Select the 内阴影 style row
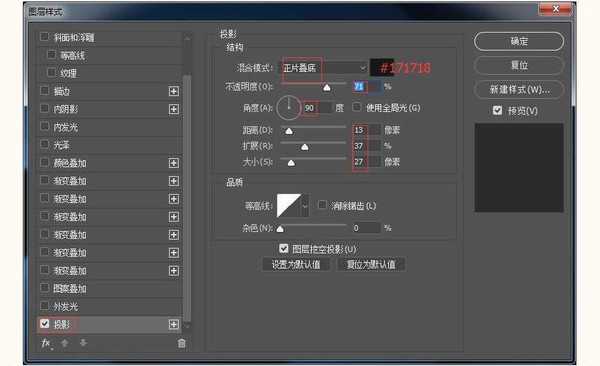 click(x=109, y=109)
